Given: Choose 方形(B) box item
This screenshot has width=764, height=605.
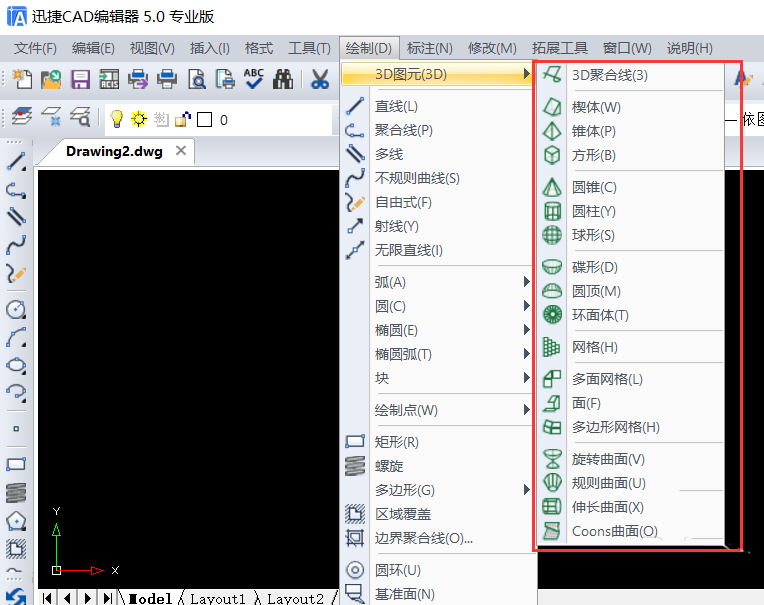Looking at the screenshot, I should point(630,155).
